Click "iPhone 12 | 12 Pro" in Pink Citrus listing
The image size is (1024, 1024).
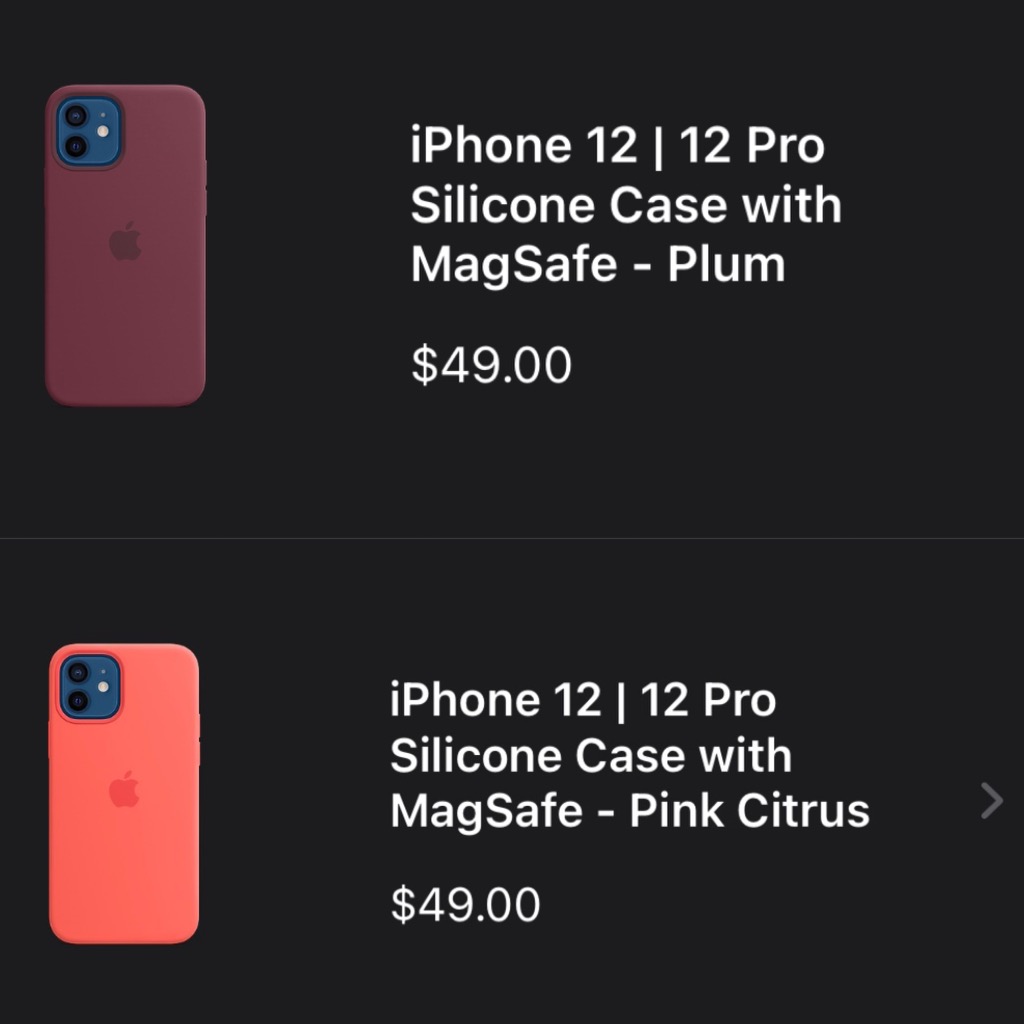pos(582,700)
